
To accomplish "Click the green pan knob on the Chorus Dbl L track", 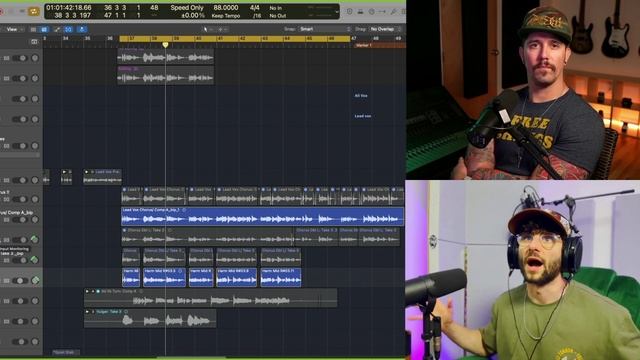I will click(35, 240).
